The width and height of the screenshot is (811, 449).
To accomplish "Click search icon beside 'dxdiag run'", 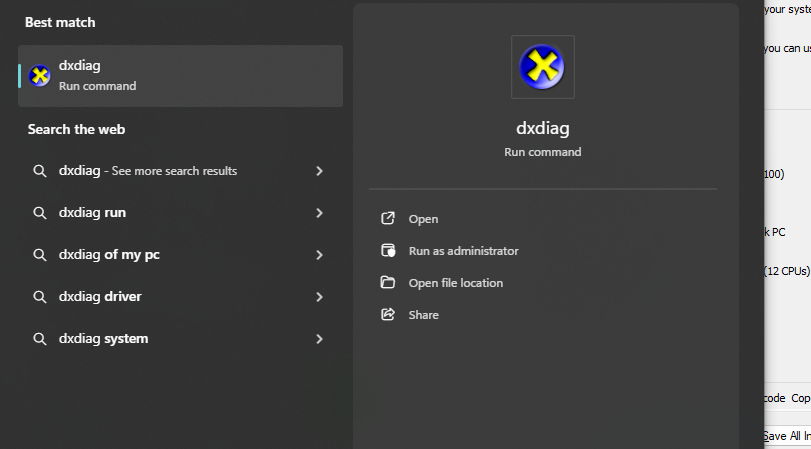I will 40,213.
